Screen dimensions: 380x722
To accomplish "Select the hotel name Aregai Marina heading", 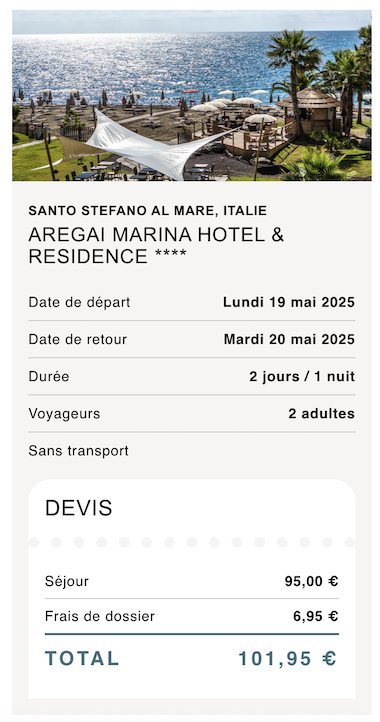I will click(156, 245).
